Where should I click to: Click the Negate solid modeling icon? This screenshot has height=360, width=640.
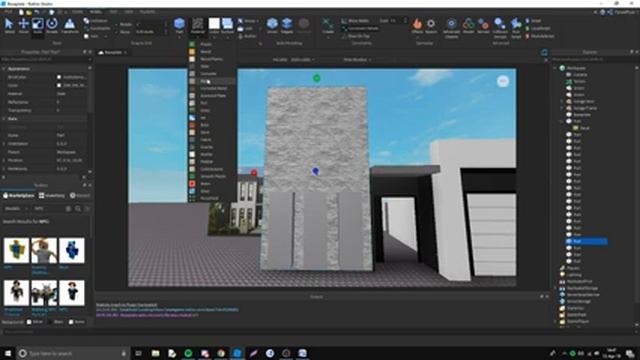(287, 25)
